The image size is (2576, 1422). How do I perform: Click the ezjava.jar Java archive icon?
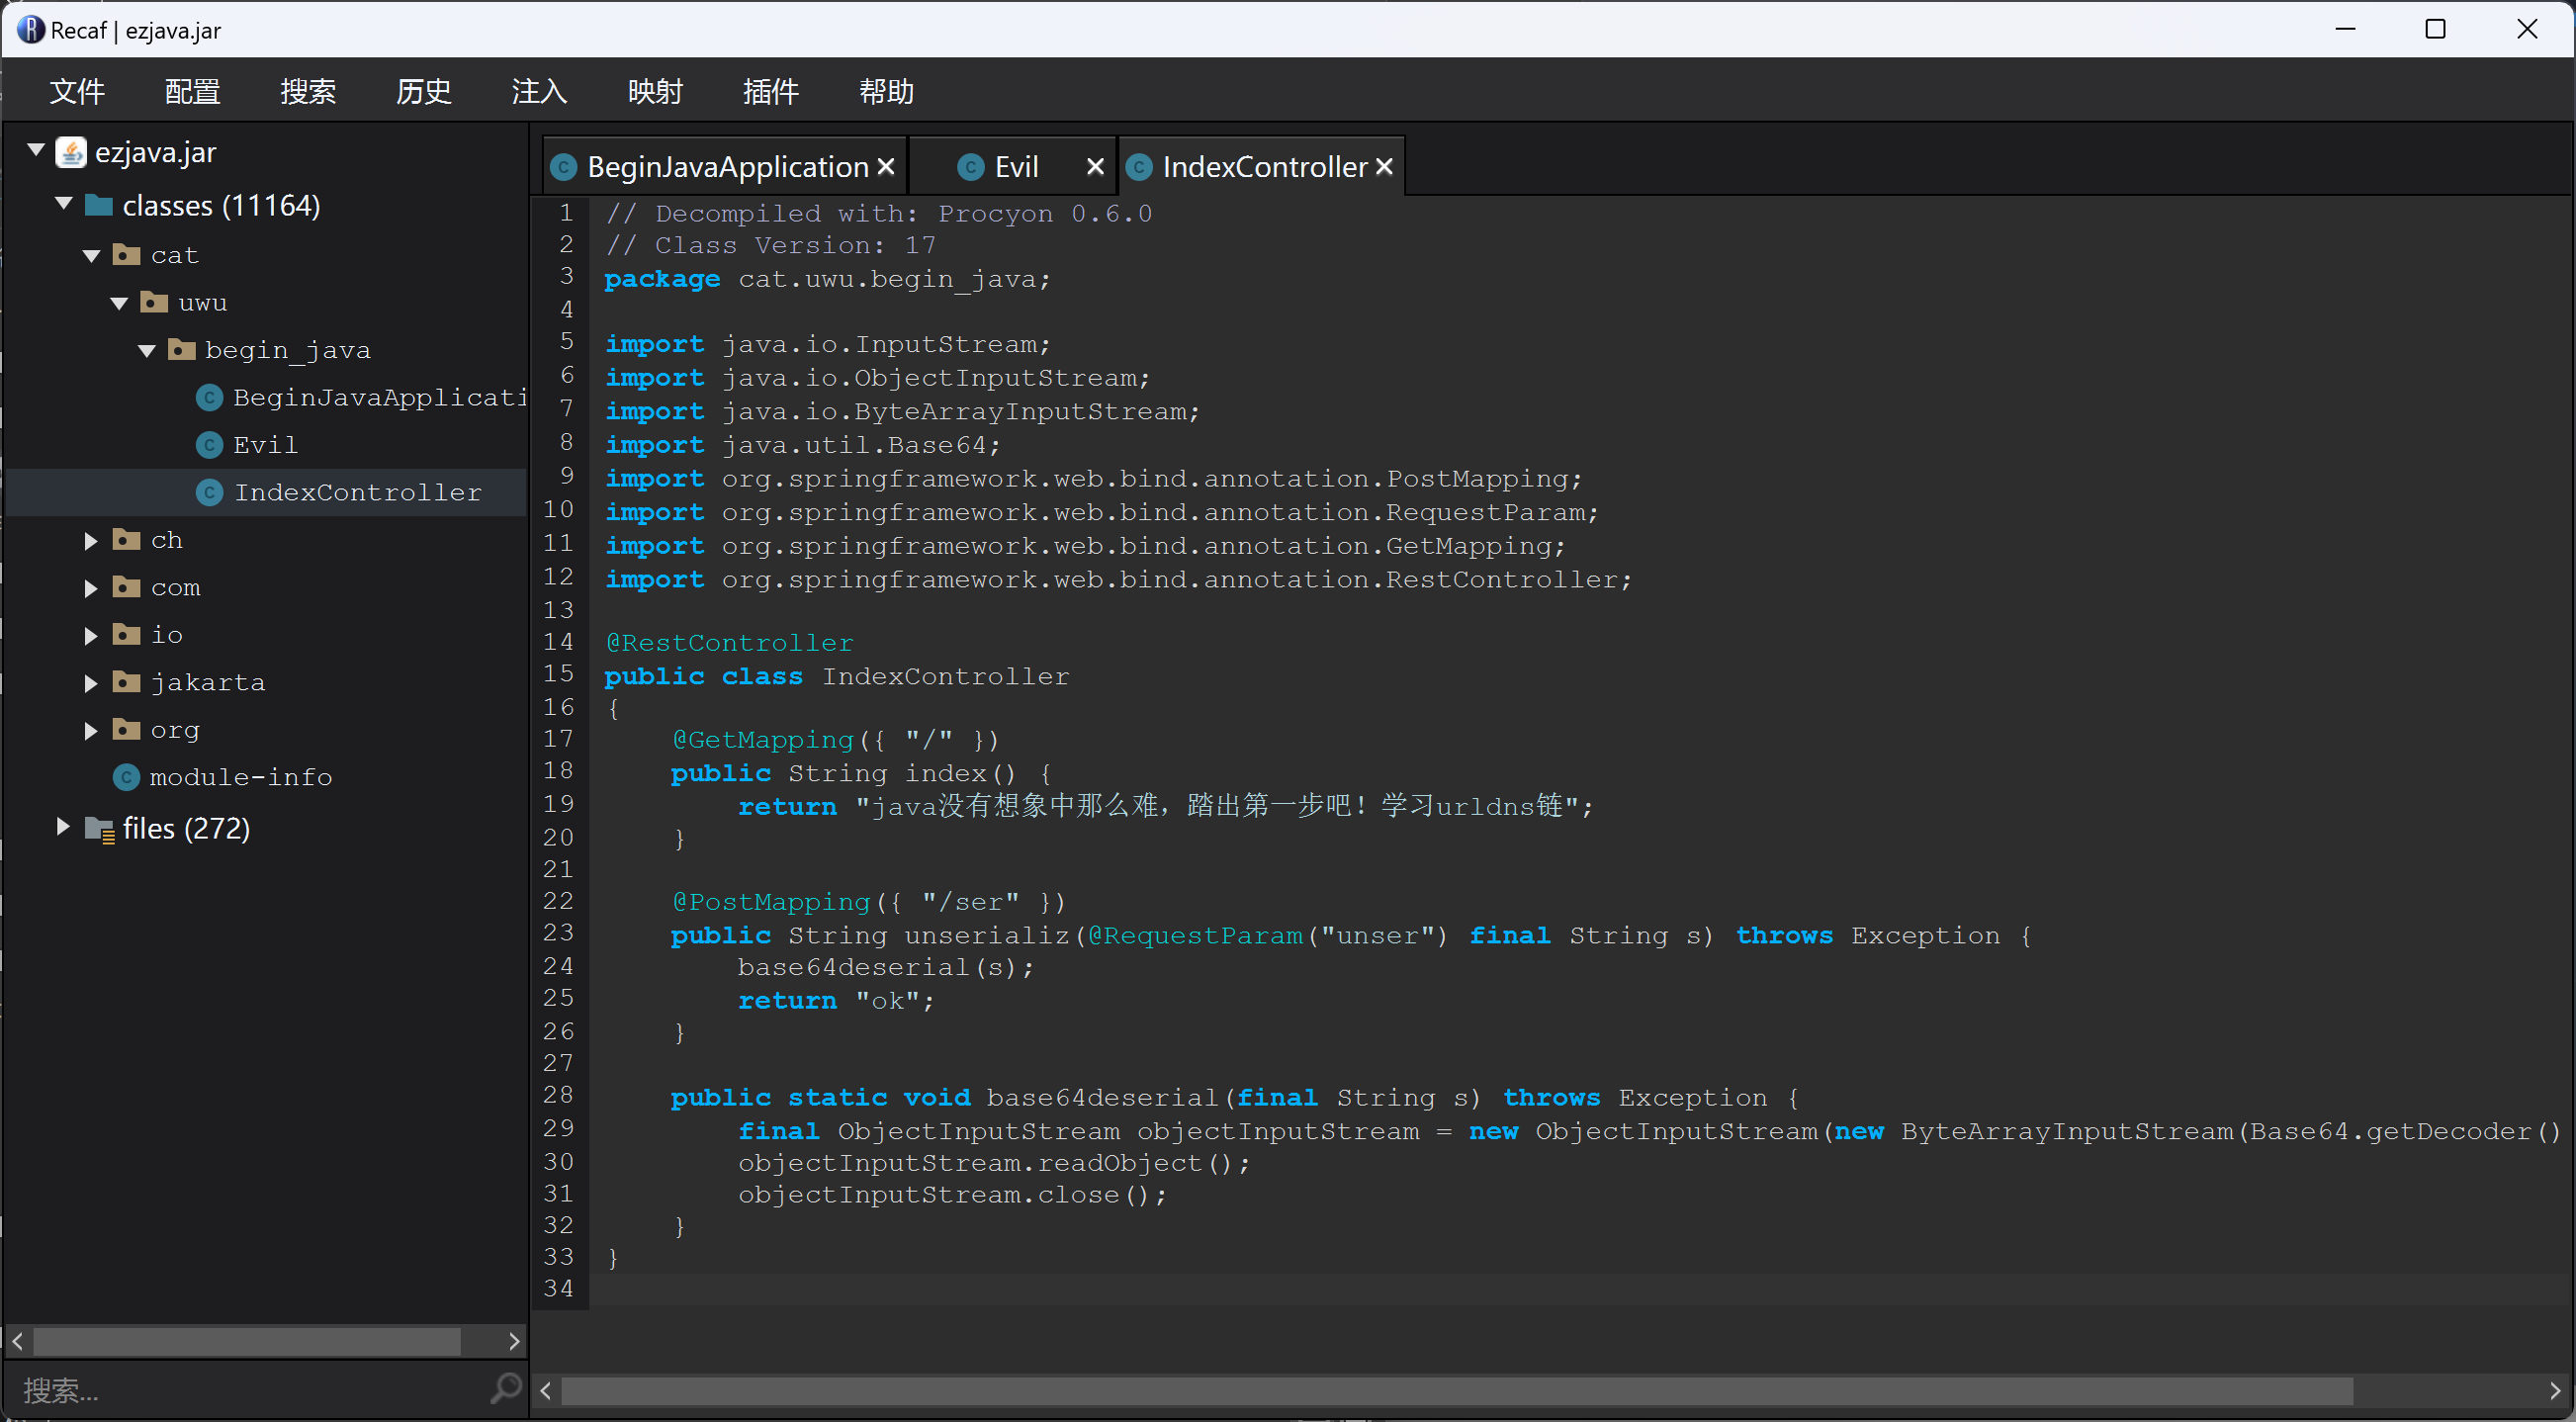[71, 153]
